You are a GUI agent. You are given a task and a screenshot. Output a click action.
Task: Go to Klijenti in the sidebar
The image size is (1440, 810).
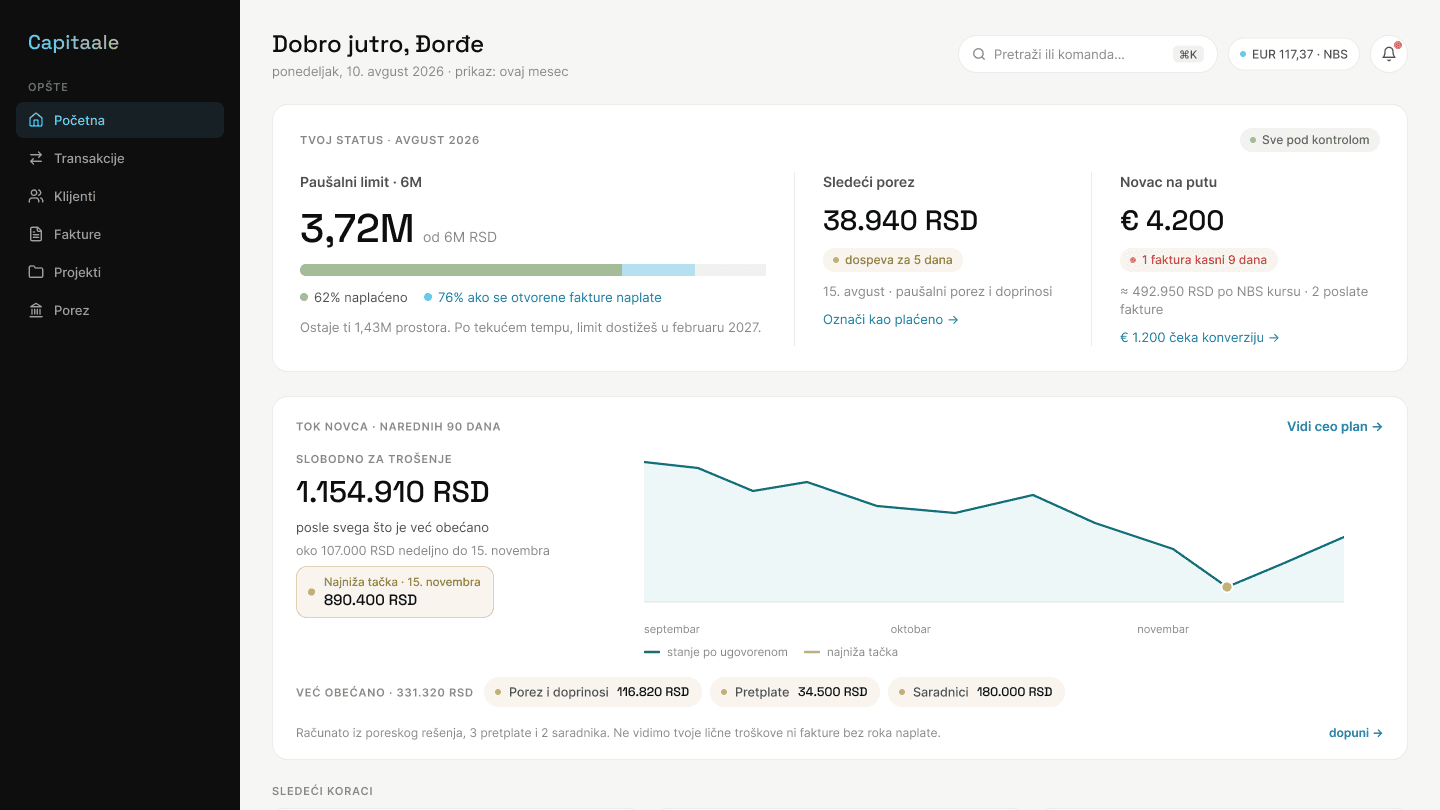click(x=120, y=196)
